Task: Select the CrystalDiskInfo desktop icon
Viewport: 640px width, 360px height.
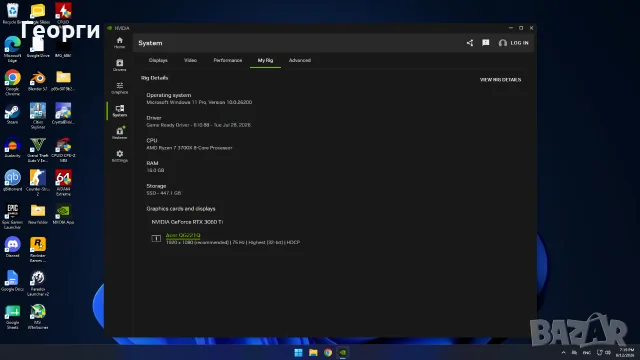Action: tap(63, 114)
